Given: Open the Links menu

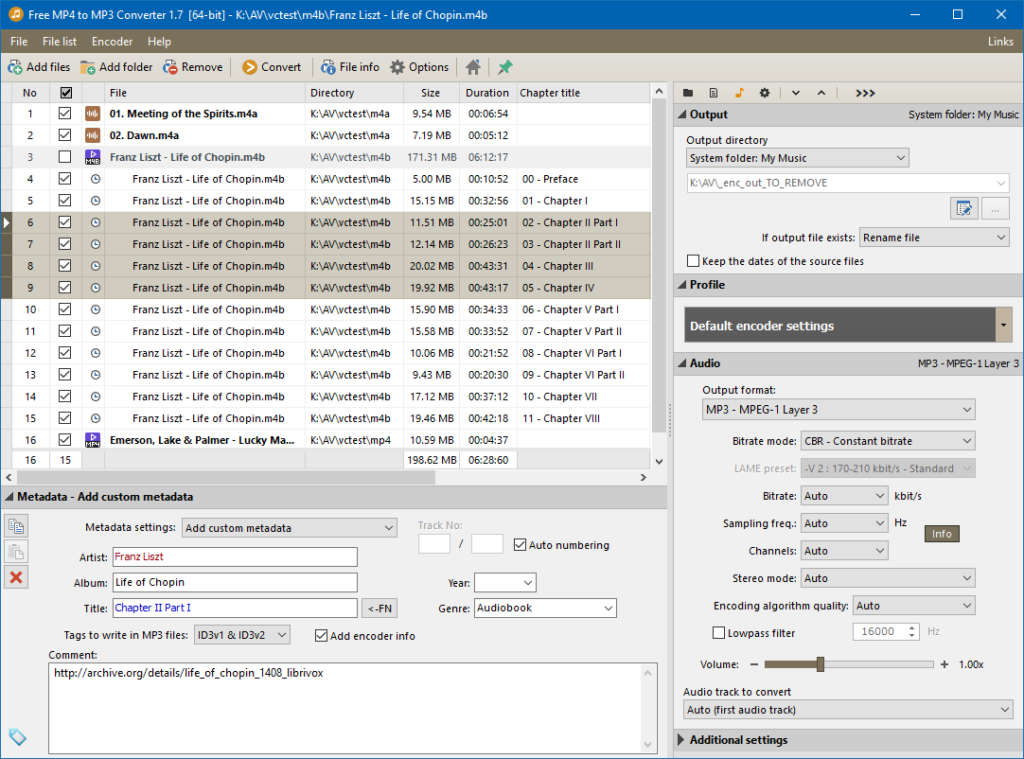Looking at the screenshot, I should coord(1000,41).
